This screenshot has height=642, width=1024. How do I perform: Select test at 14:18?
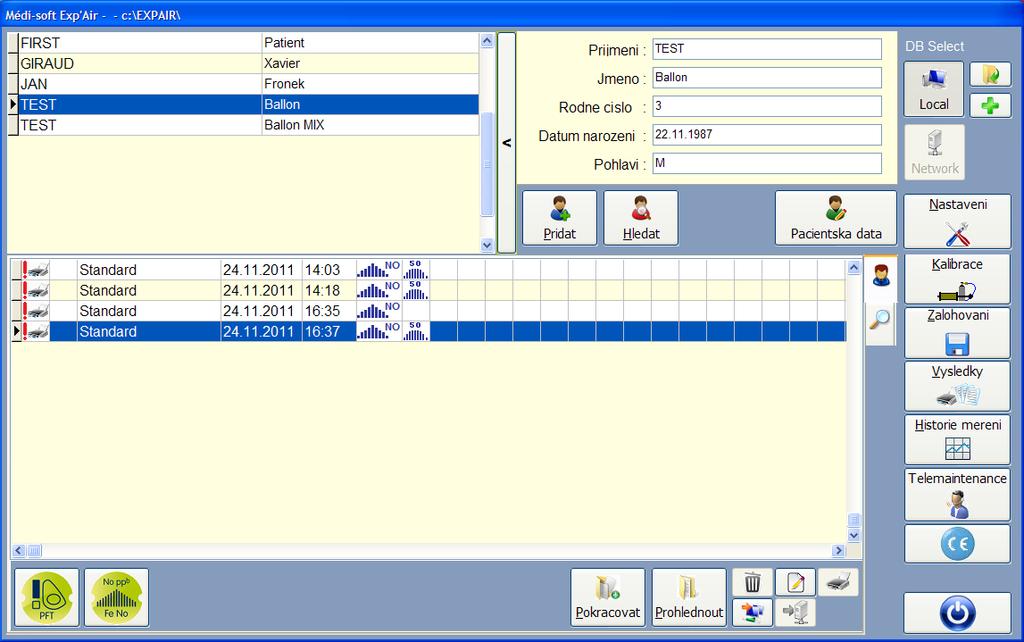click(428, 290)
